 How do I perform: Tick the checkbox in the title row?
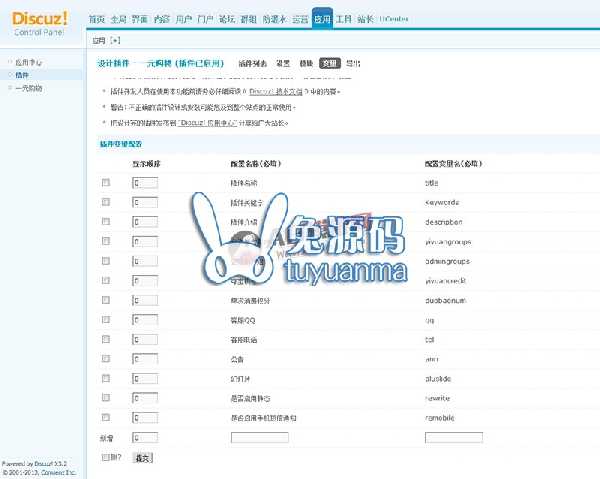[106, 183]
